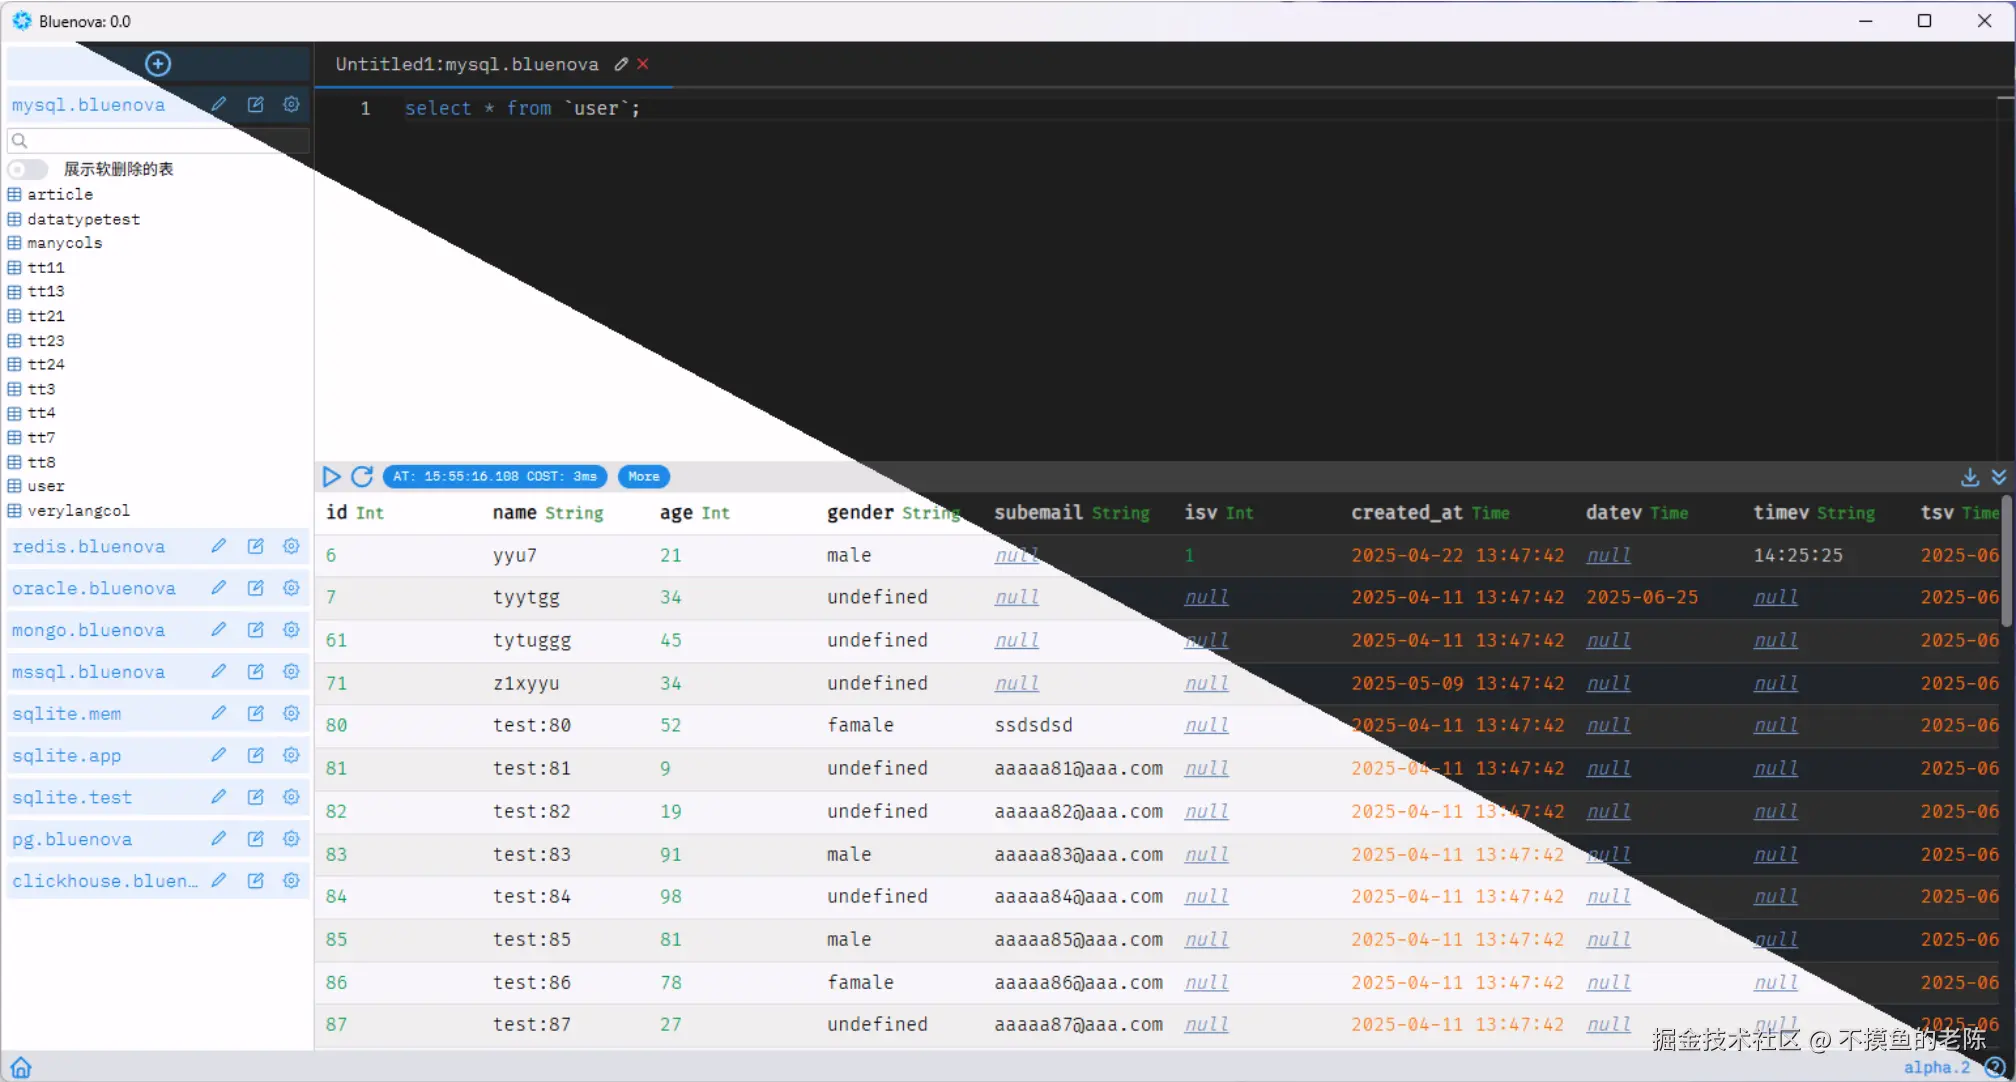The height and width of the screenshot is (1082, 2016).
Task: Open the user table in sidebar
Action: (x=45, y=486)
